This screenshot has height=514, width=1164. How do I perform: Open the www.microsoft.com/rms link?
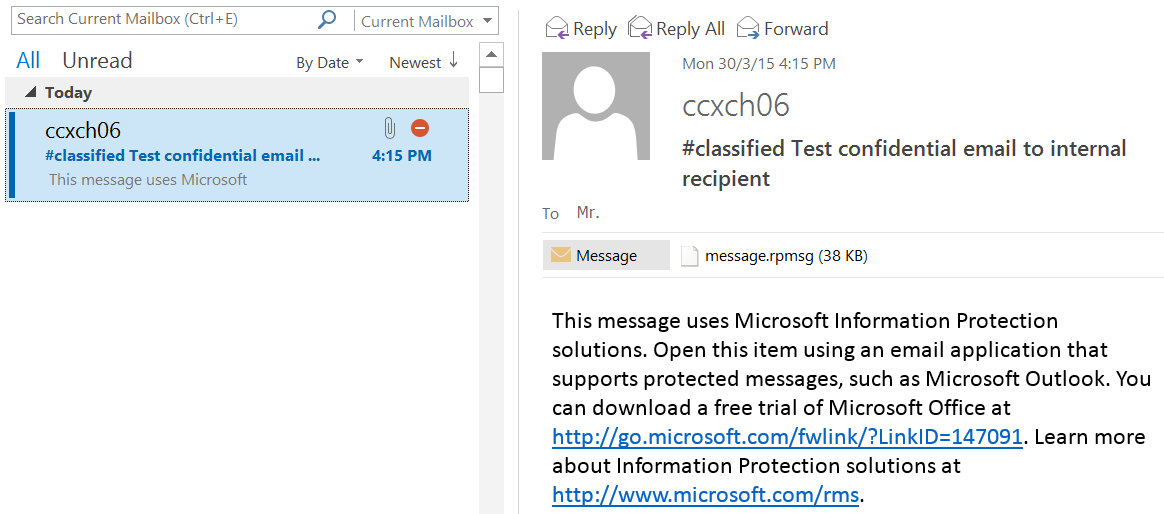(705, 495)
